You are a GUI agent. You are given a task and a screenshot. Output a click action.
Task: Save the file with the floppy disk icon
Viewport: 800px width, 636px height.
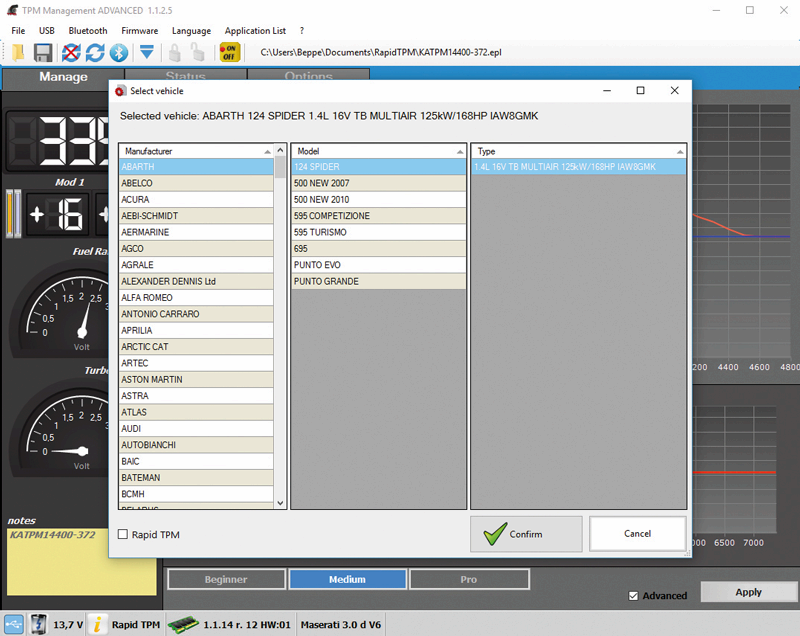43,53
